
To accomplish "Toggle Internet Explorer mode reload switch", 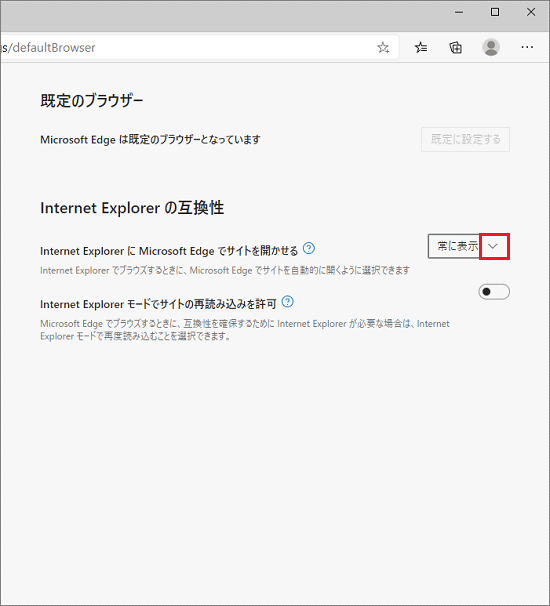I will click(x=494, y=292).
